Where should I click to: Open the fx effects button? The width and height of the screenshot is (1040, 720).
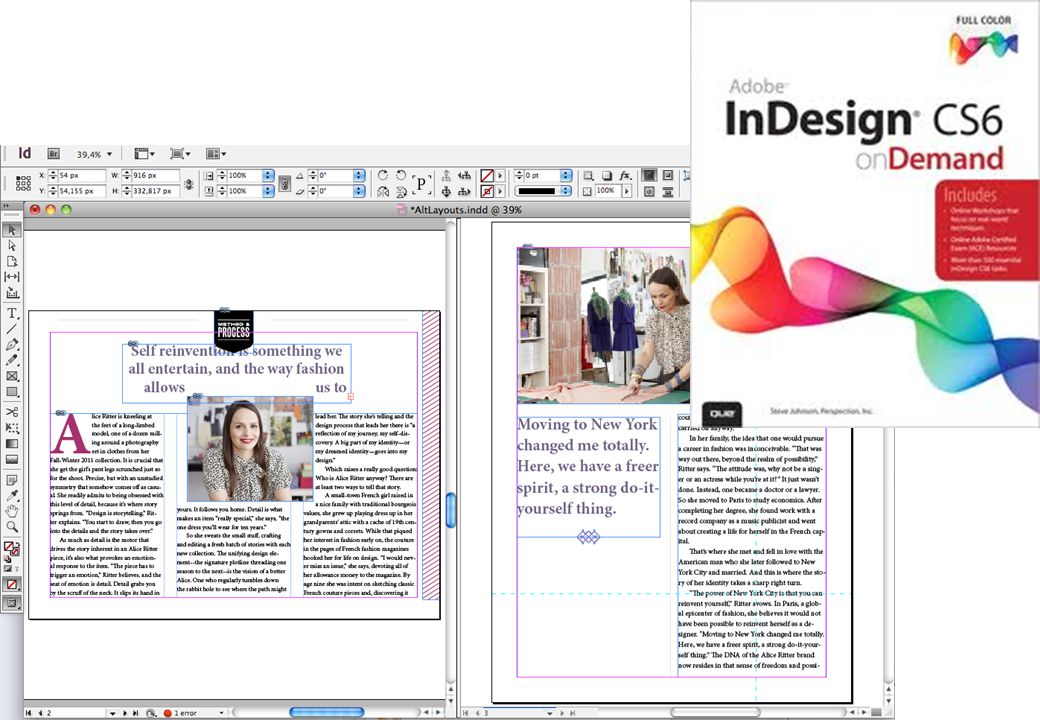click(x=625, y=176)
